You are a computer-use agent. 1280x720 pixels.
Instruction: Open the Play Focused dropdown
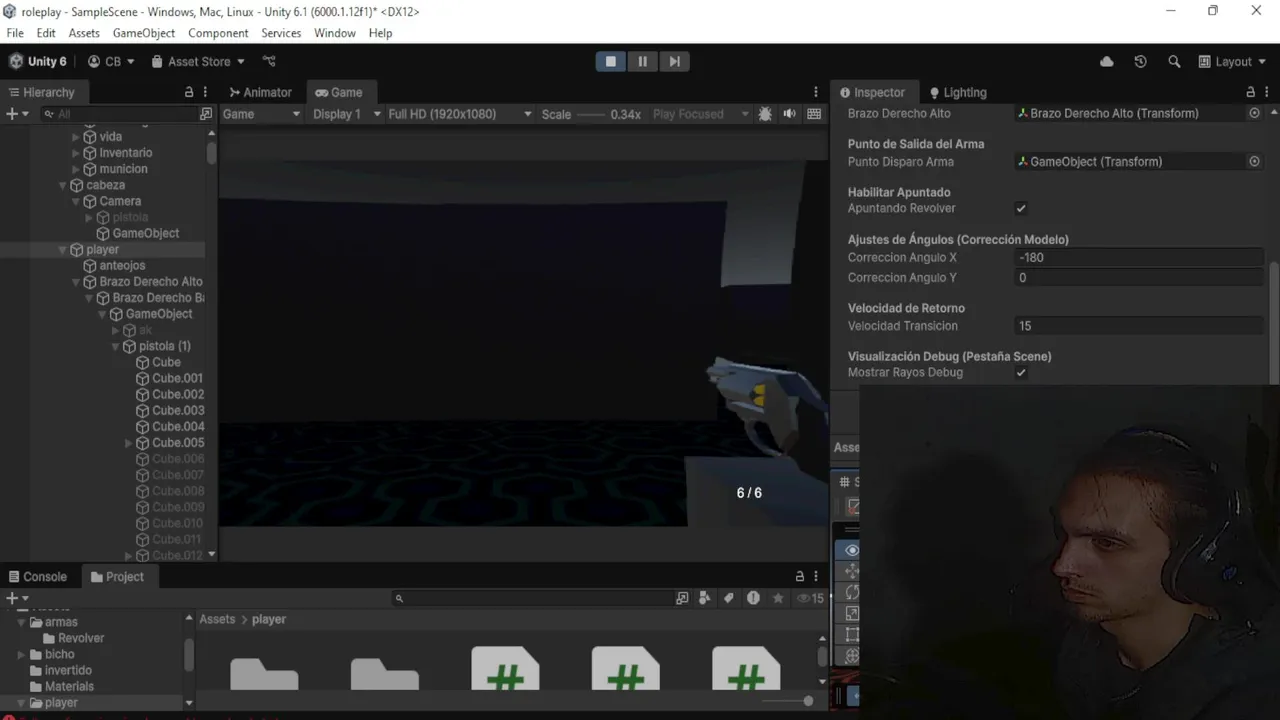pos(700,114)
